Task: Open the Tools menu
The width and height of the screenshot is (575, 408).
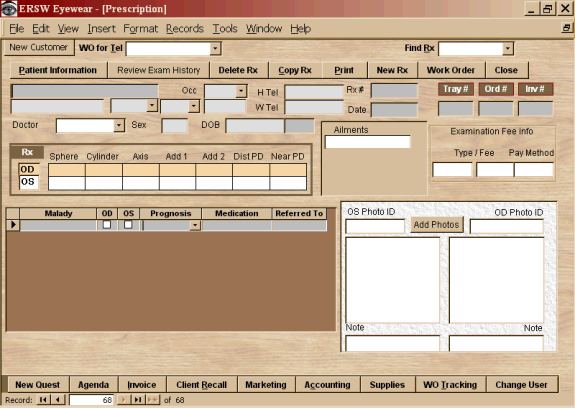Action: [225, 29]
